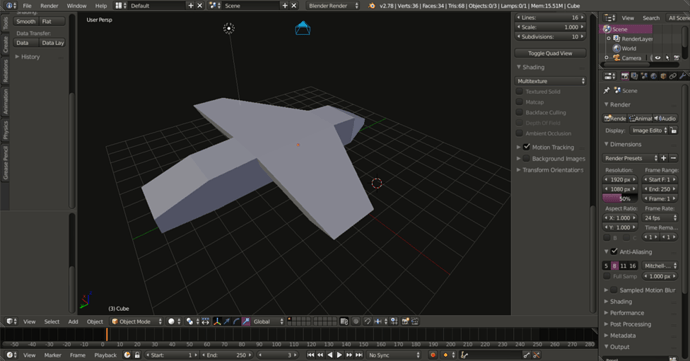Click the Blender logo in the header
Screen dimensions: 690x361
tap(372, 6)
